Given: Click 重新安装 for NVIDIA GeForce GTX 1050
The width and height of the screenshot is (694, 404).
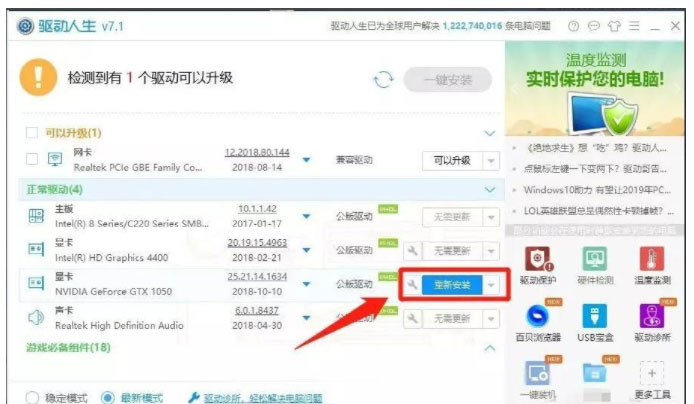Looking at the screenshot, I should (452, 285).
